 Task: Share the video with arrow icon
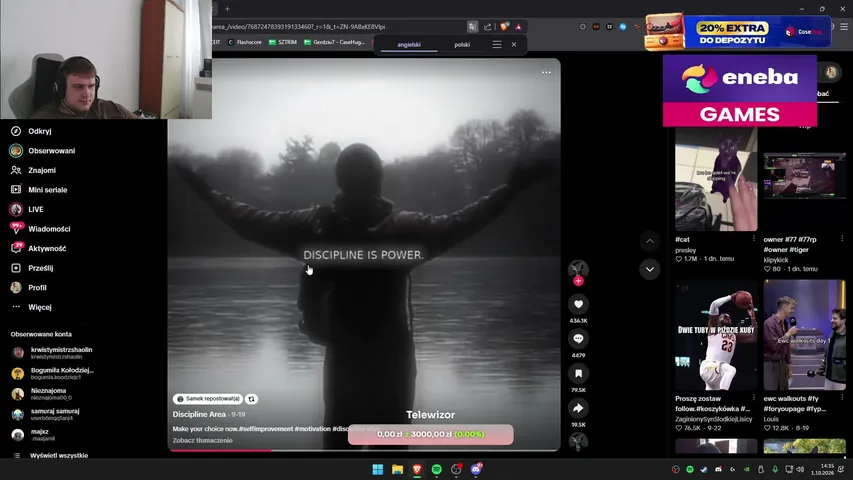click(x=578, y=408)
